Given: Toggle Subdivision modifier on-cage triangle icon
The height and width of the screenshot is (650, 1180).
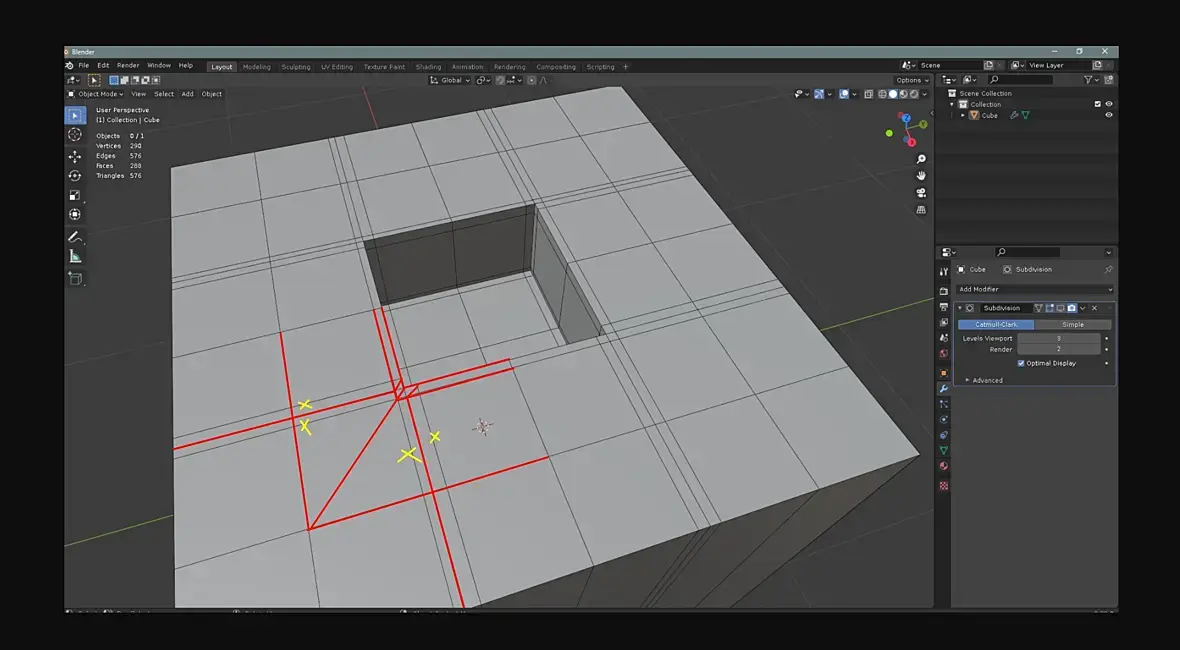Looking at the screenshot, I should click(x=1039, y=308).
